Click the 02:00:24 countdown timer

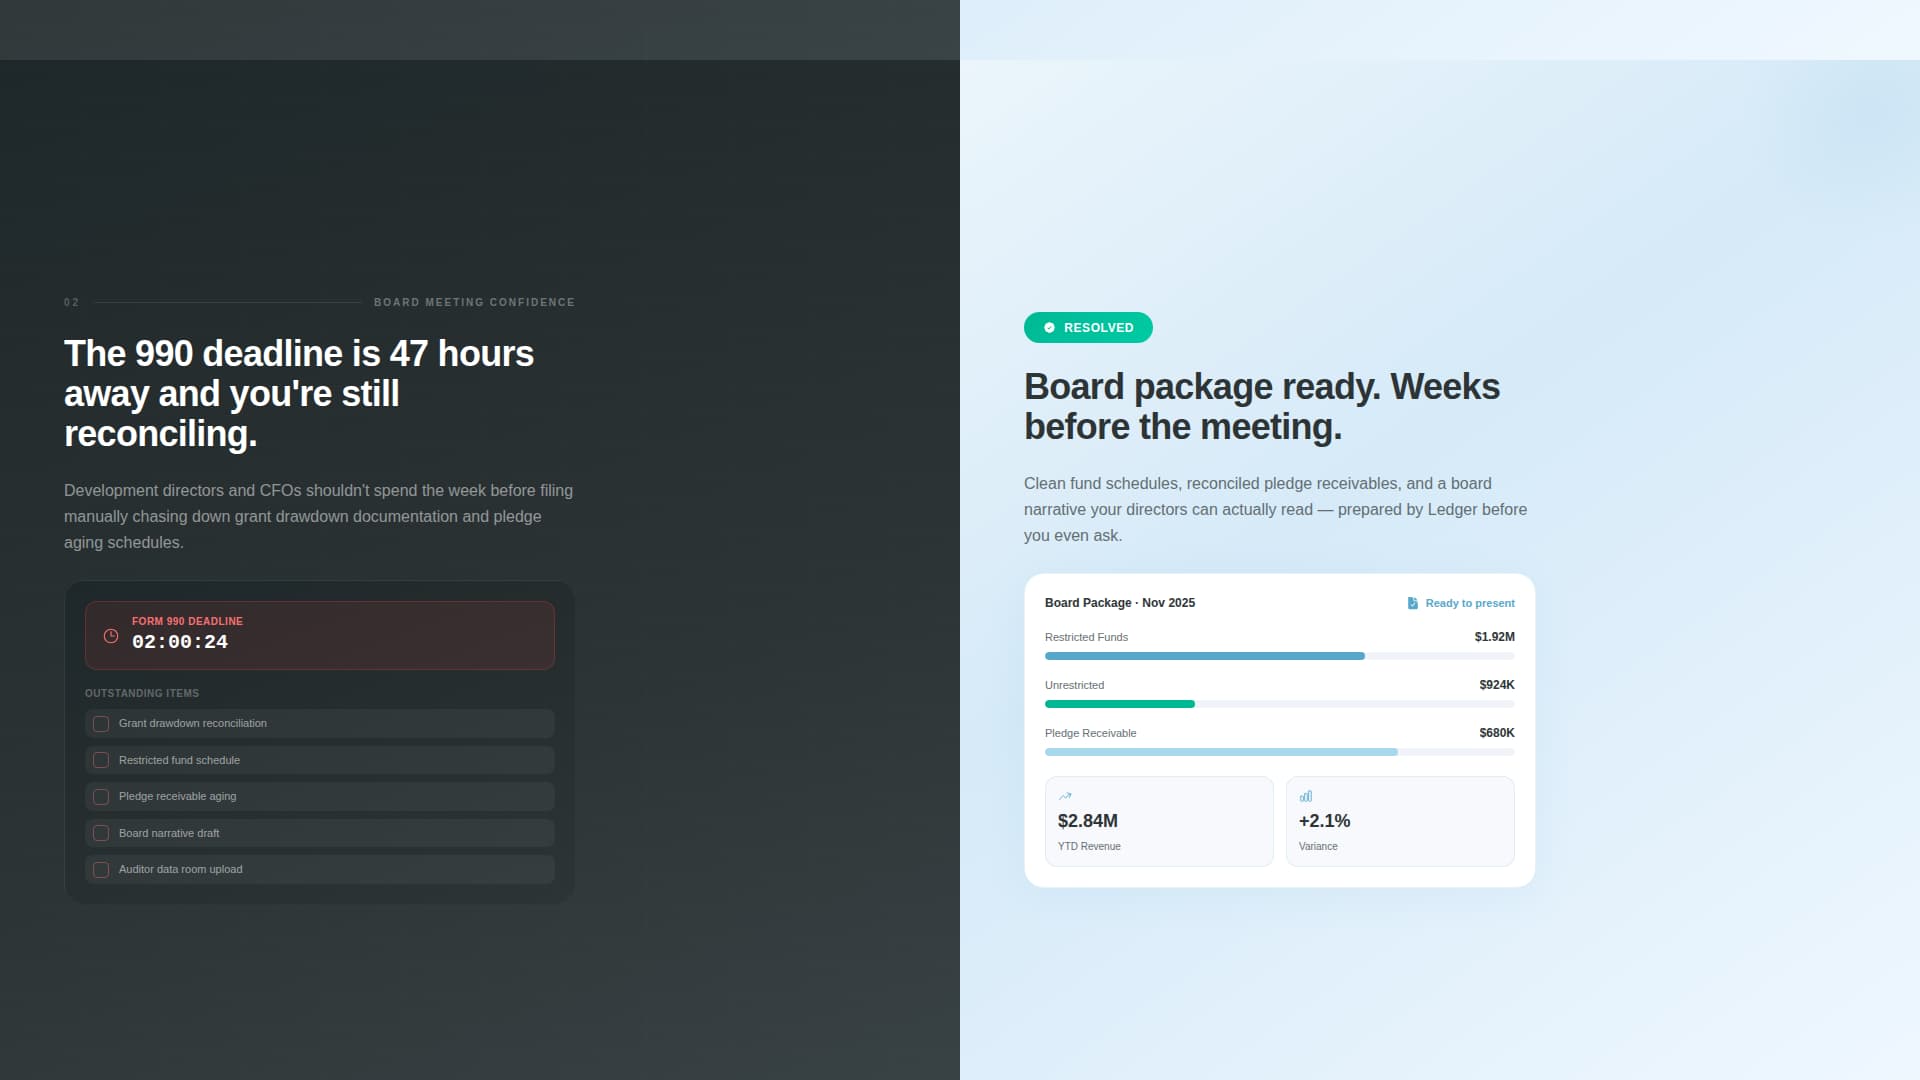pos(180,642)
